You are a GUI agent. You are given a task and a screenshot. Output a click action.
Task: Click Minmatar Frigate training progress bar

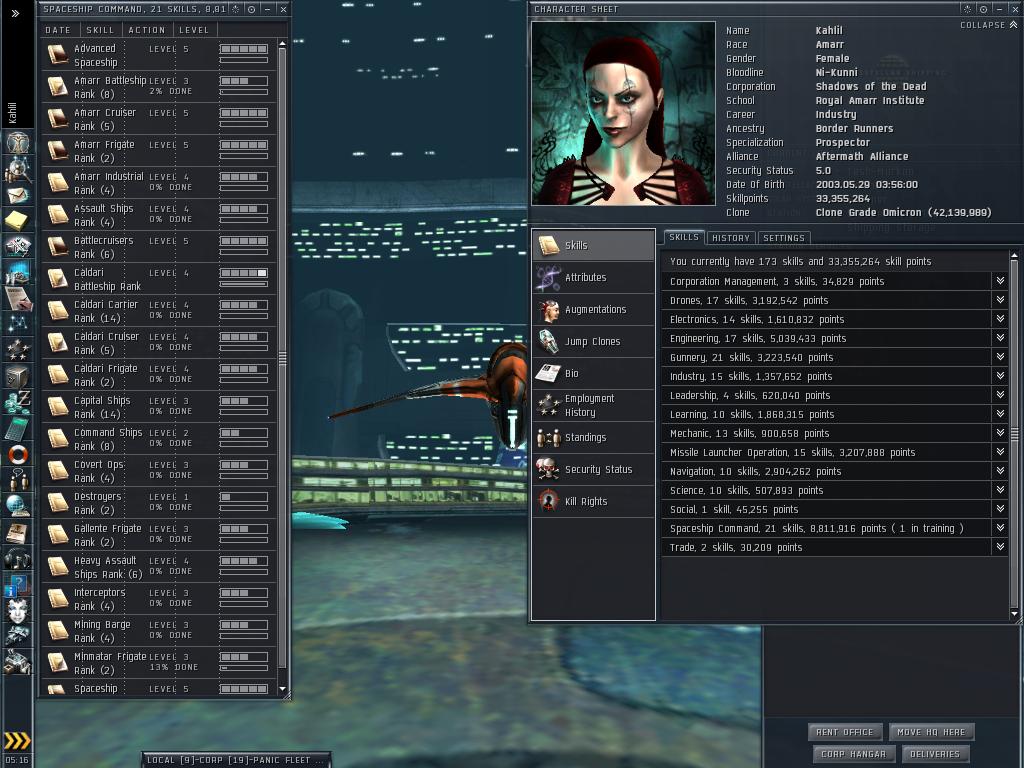tap(244, 668)
